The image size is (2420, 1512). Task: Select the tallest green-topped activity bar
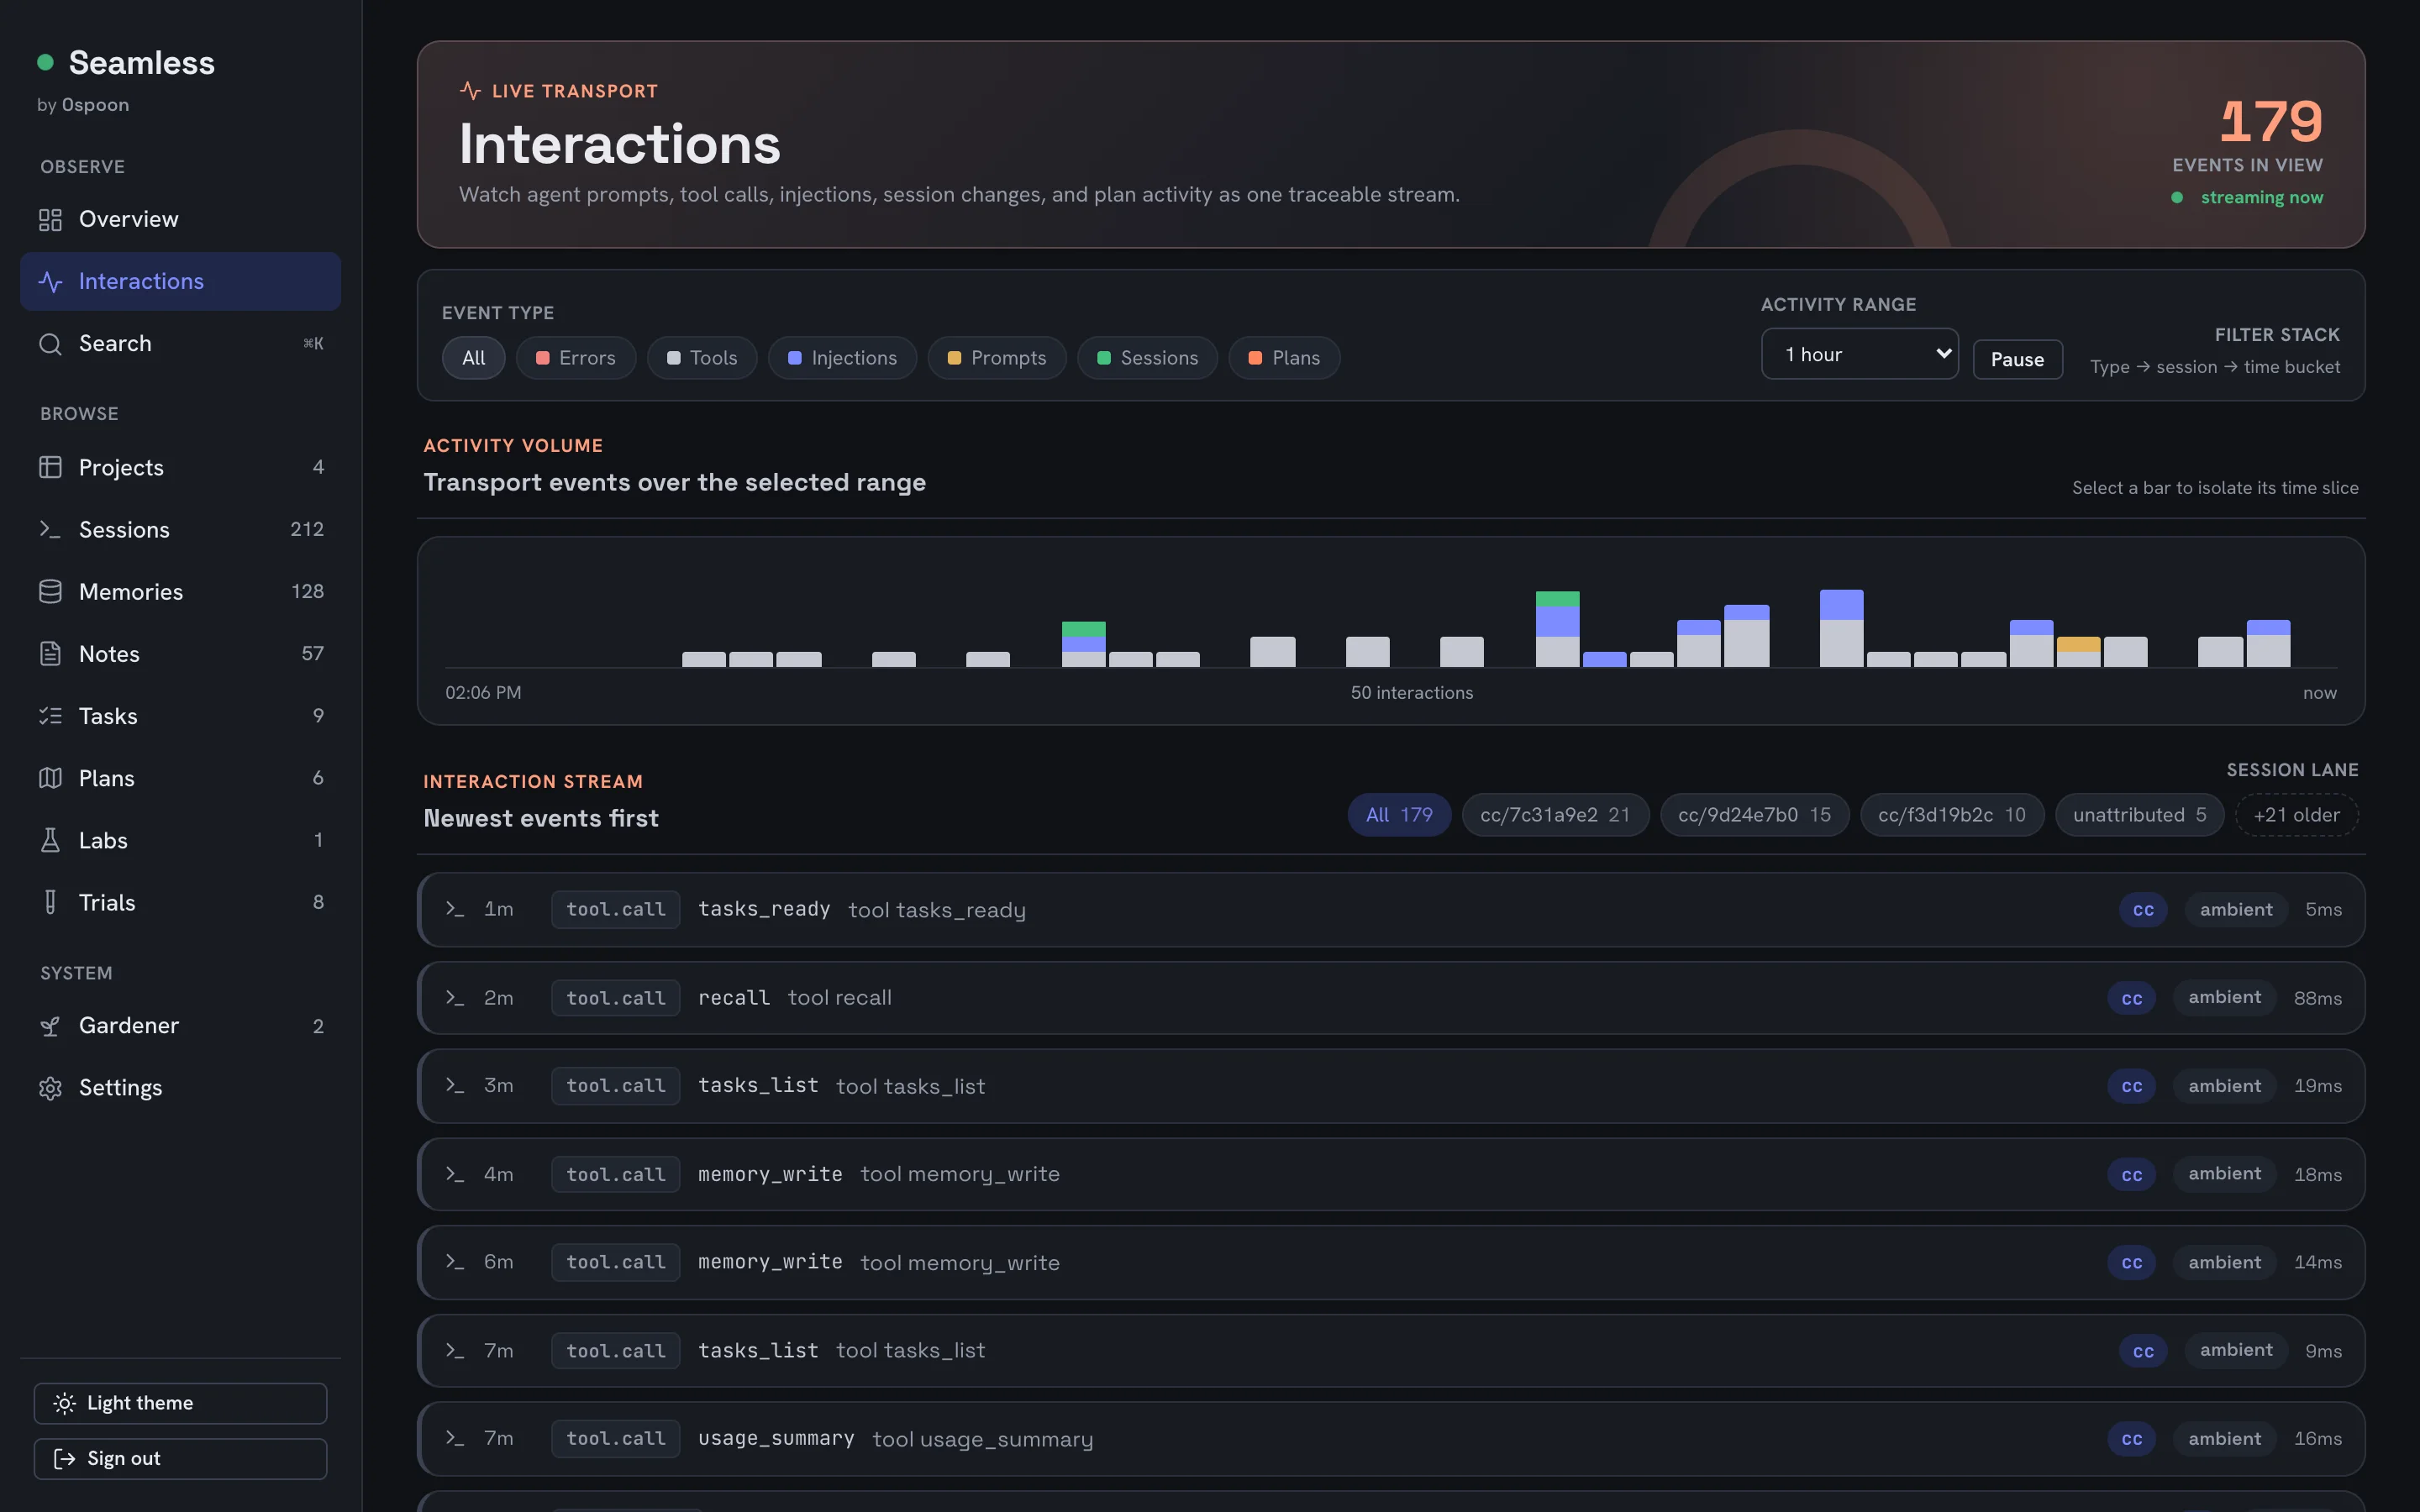(x=1557, y=629)
